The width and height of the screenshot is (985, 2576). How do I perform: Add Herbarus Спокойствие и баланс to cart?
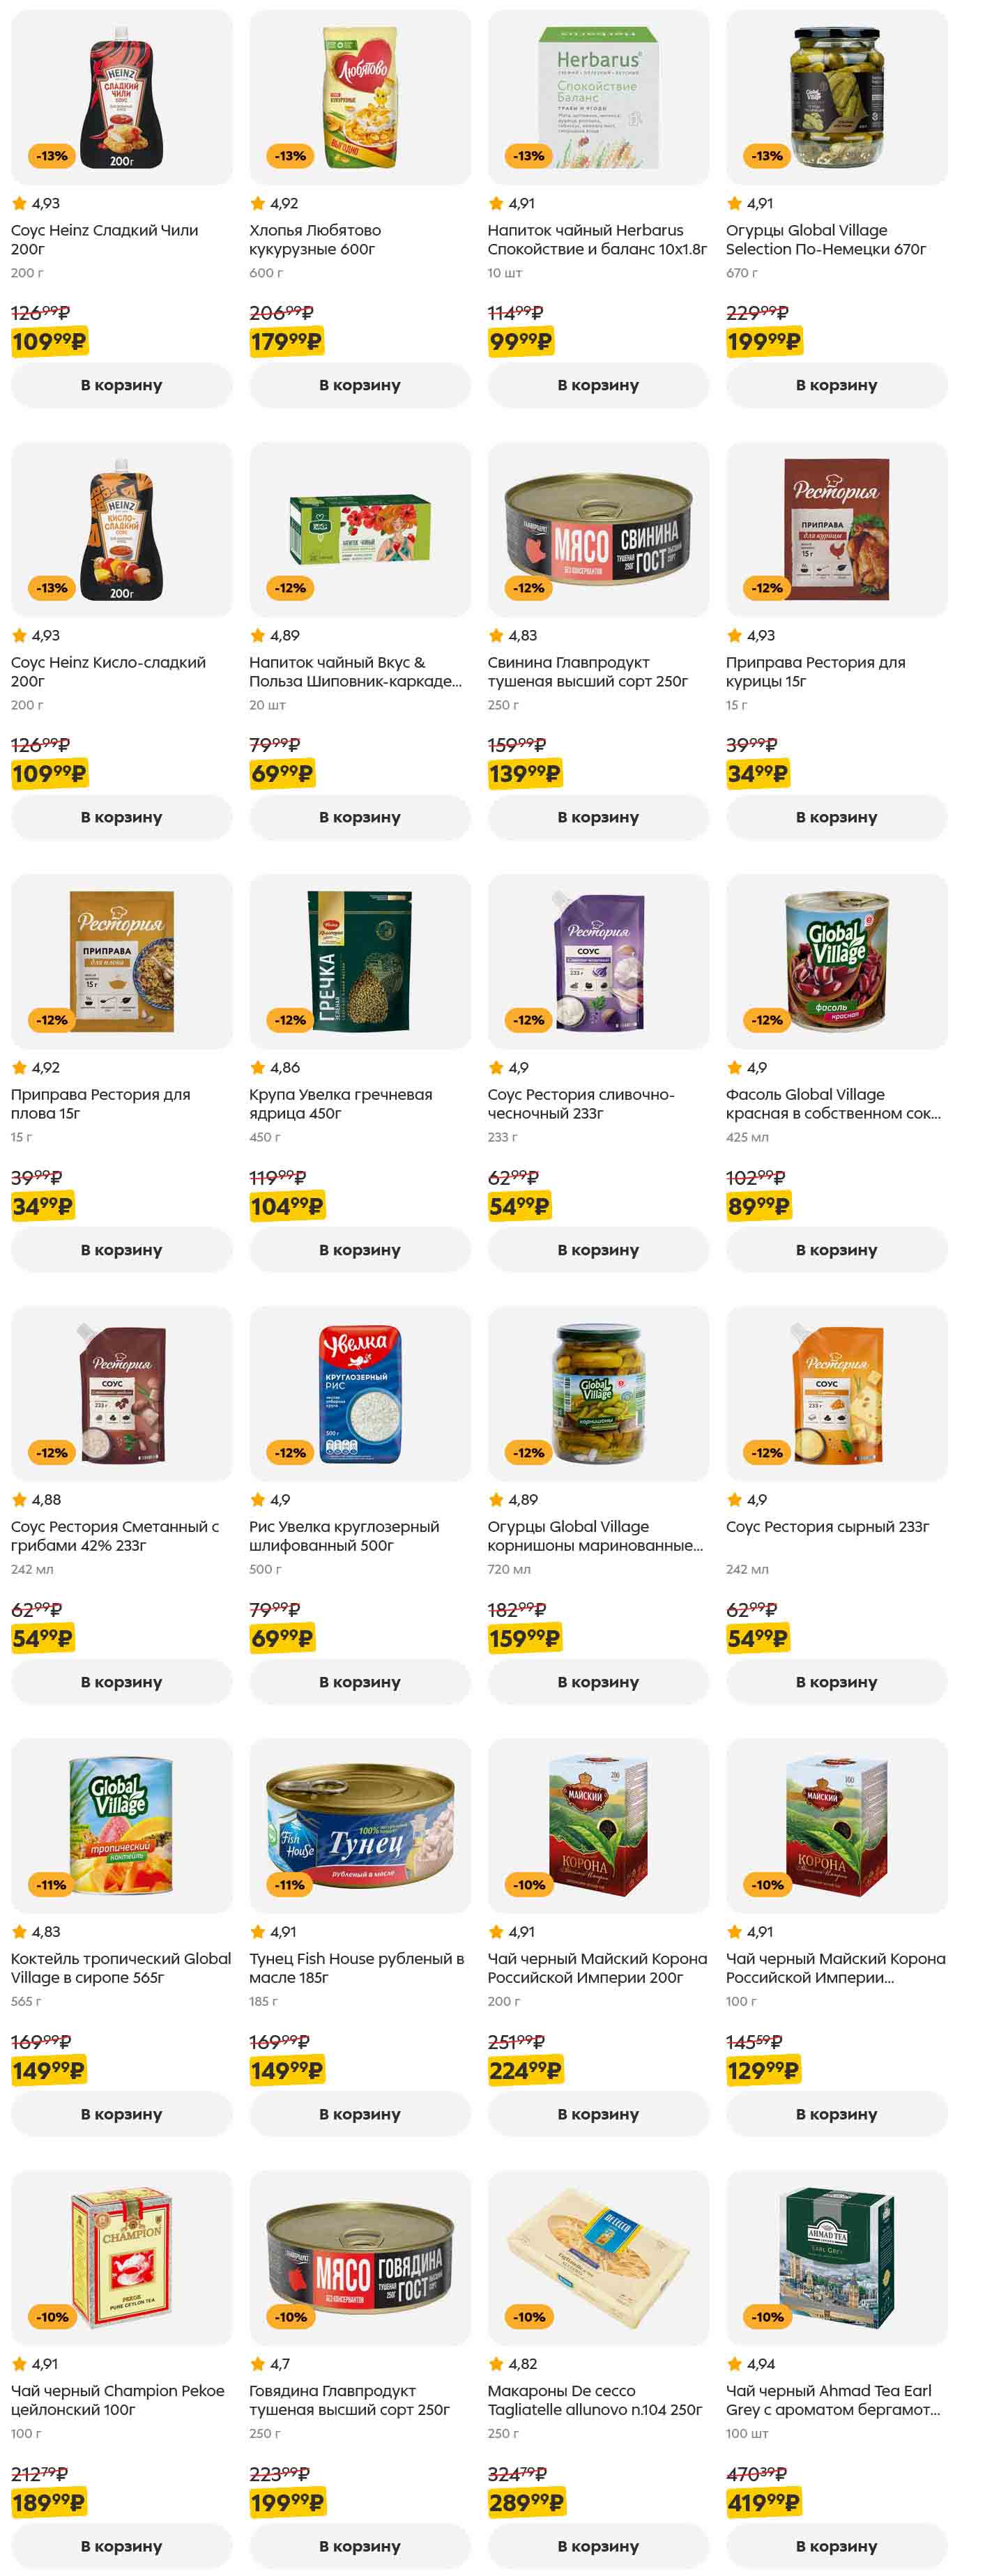point(598,385)
